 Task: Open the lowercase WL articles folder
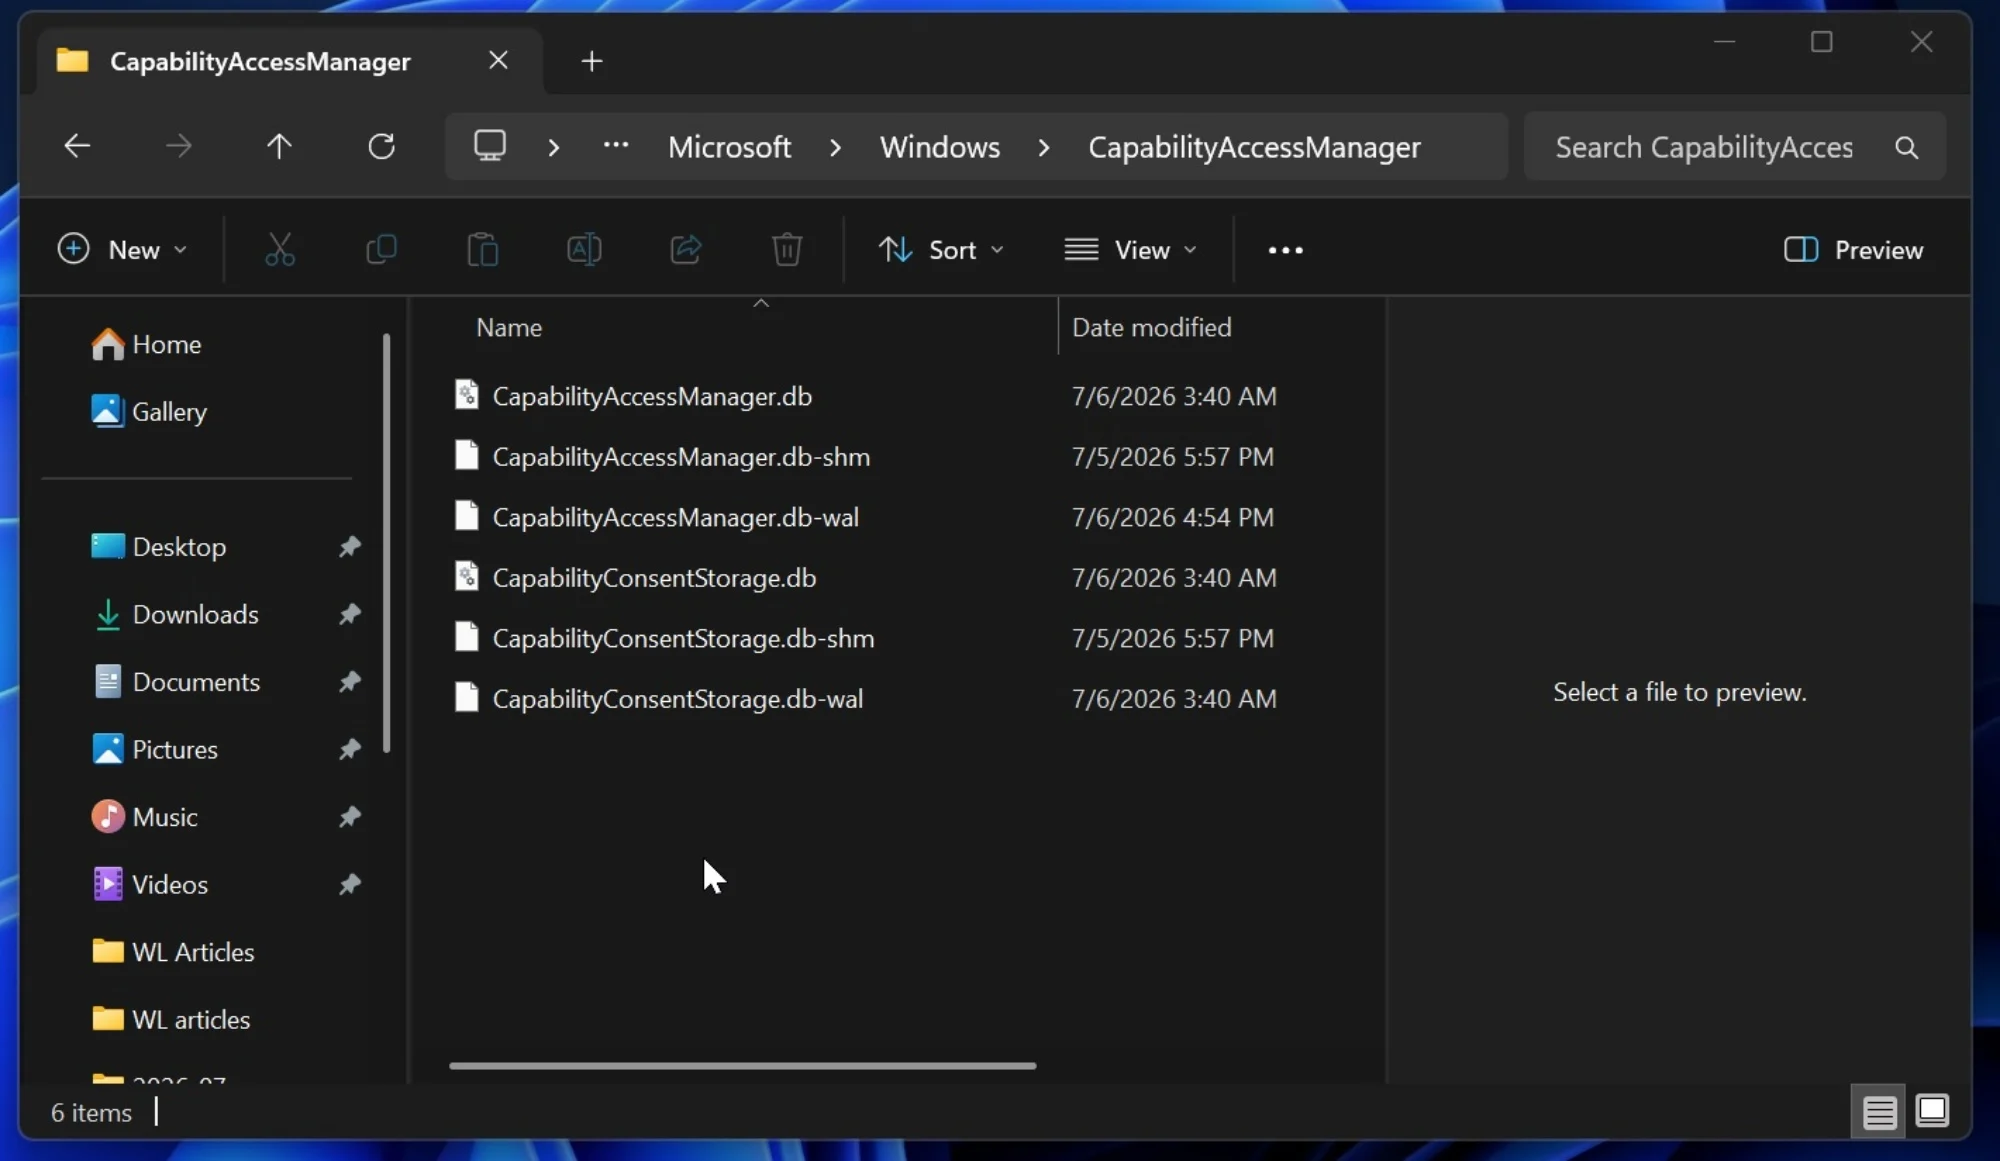(x=171, y=1019)
